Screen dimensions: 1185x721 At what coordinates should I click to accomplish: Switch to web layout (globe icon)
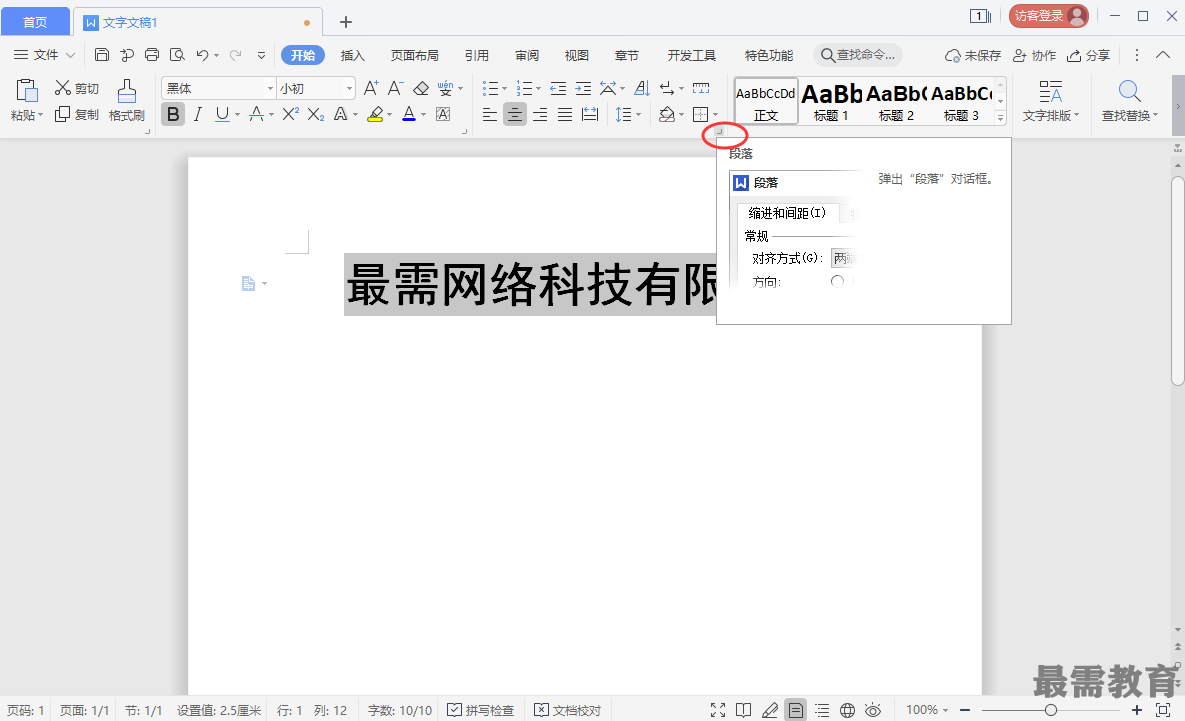847,710
